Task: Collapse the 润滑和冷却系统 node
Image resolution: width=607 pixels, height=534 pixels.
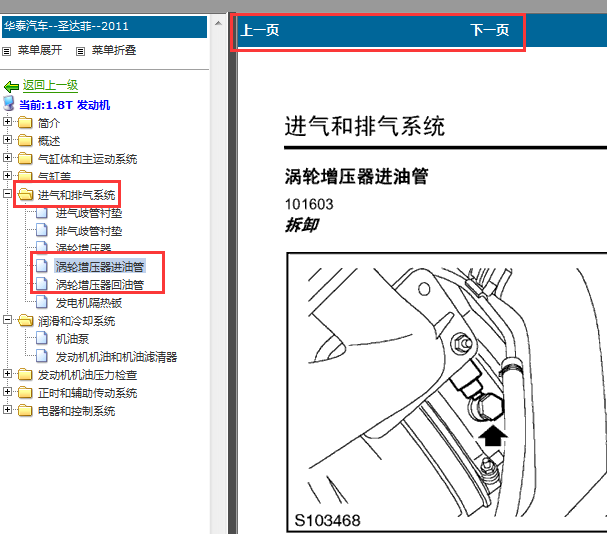Action: [7, 319]
